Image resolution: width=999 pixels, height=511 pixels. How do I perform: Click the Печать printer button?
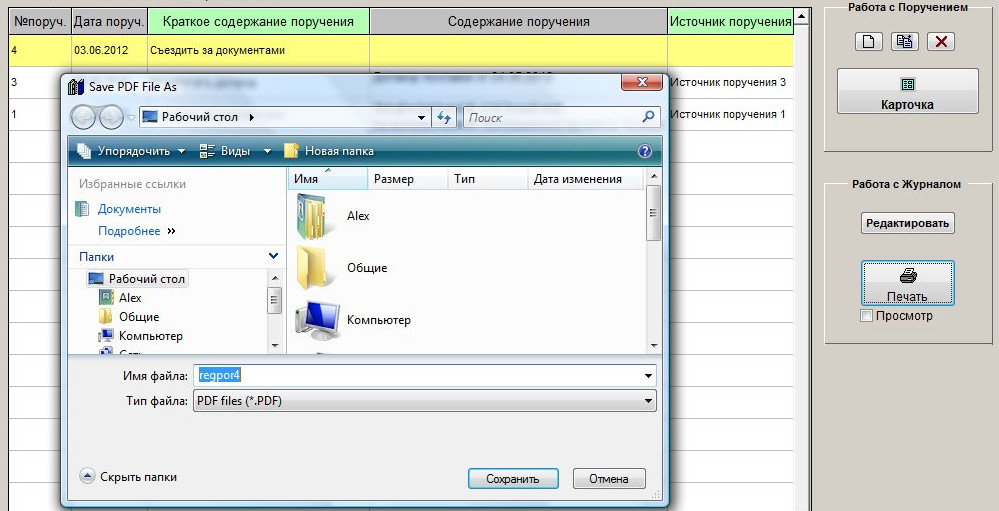tap(907, 283)
